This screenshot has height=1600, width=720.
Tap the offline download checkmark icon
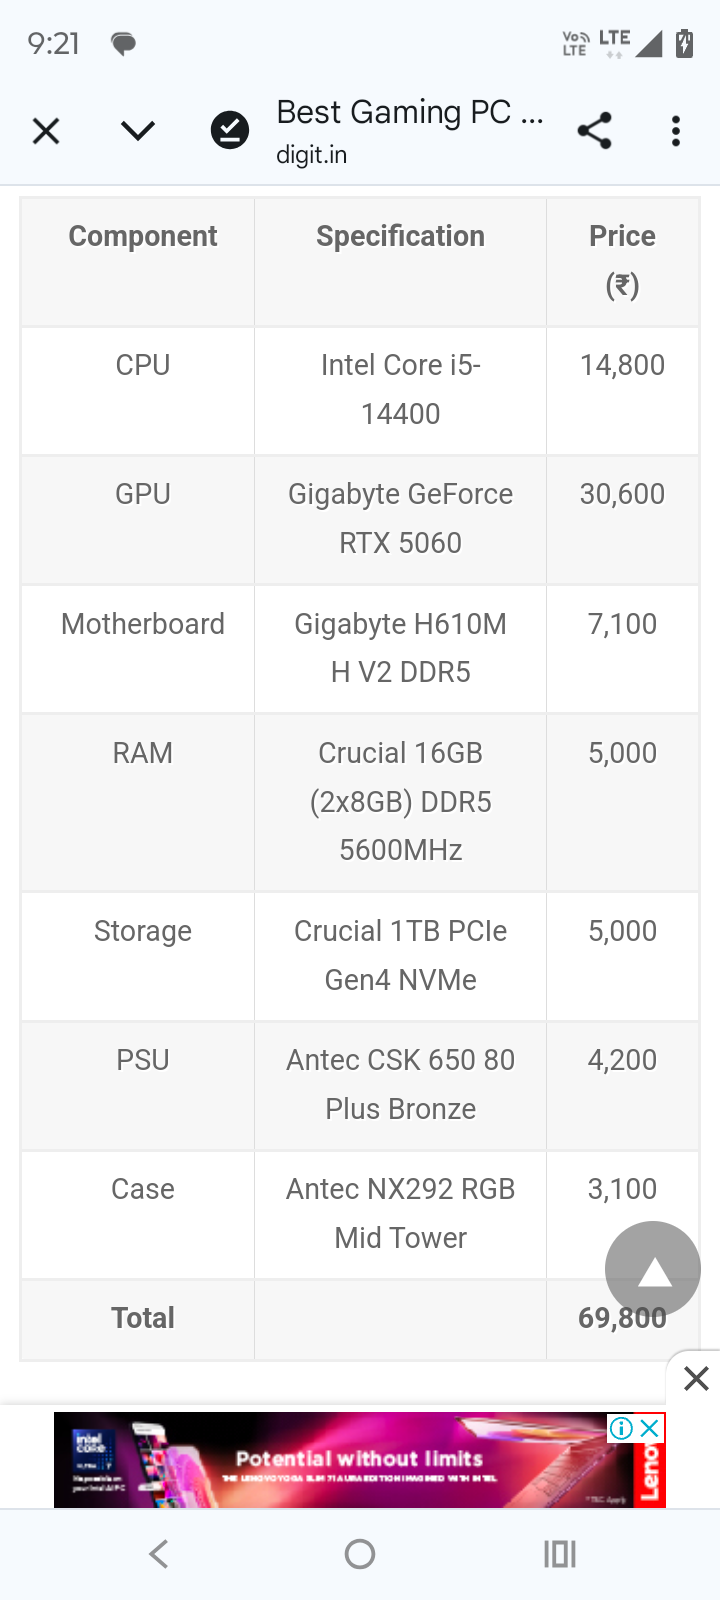(230, 130)
